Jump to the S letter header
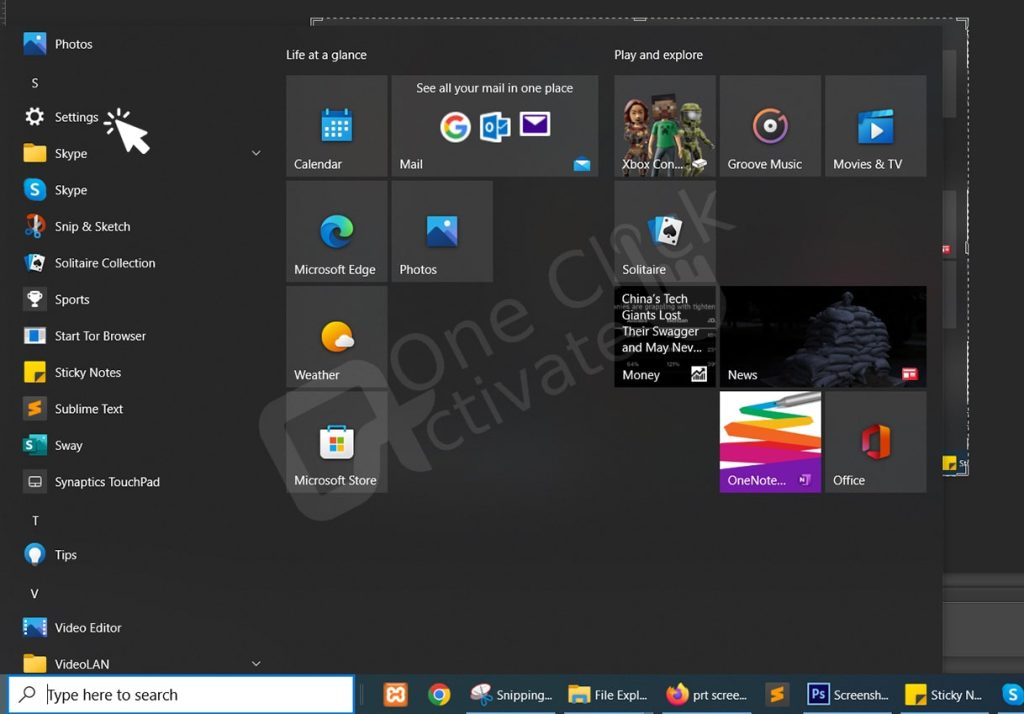Screen dimensions: 1024x714 click(x=35, y=83)
